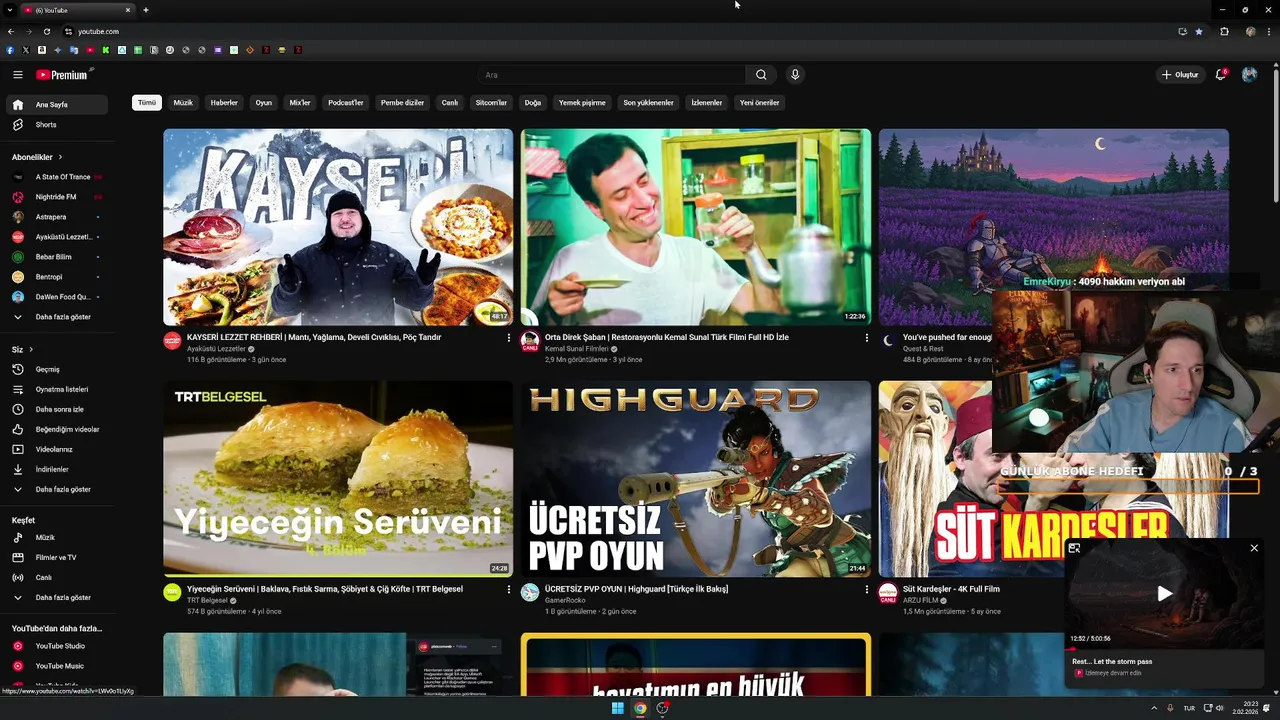Select the Tümü filter chip

tap(147, 103)
